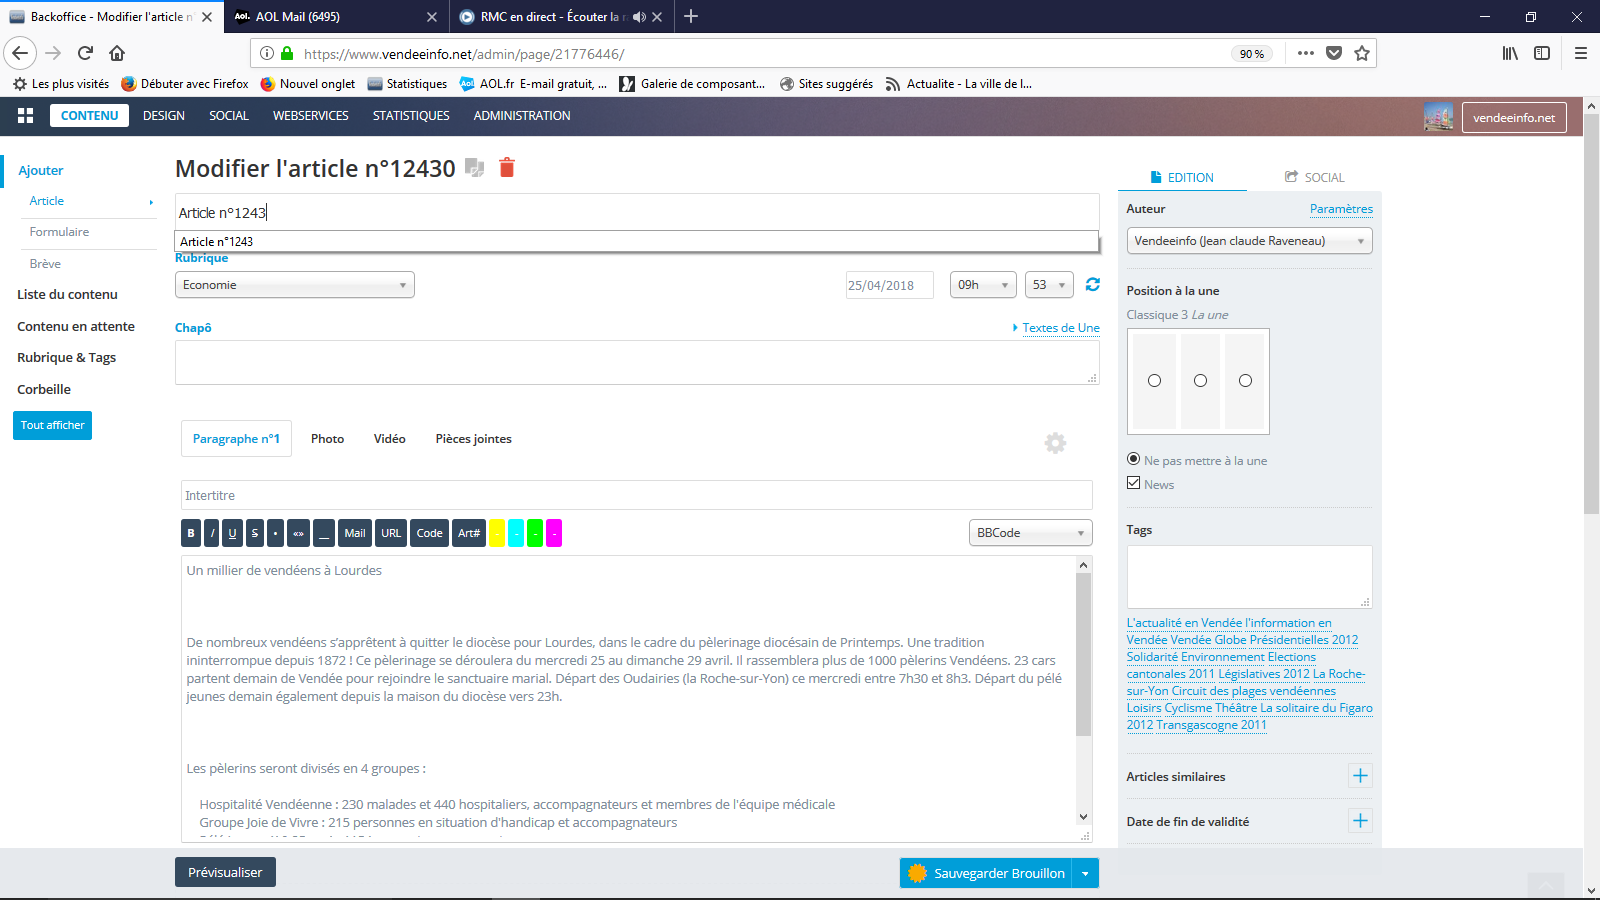This screenshot has height=900, width=1600.
Task: Click the duplicate article icon beside the title
Action: click(x=475, y=169)
